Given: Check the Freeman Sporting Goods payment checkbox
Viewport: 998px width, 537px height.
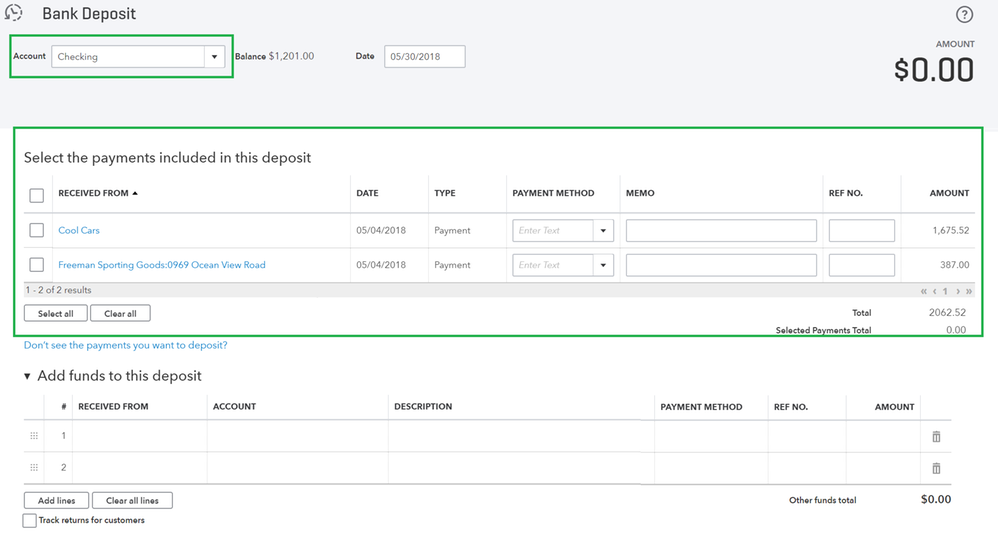Looking at the screenshot, I should (37, 265).
